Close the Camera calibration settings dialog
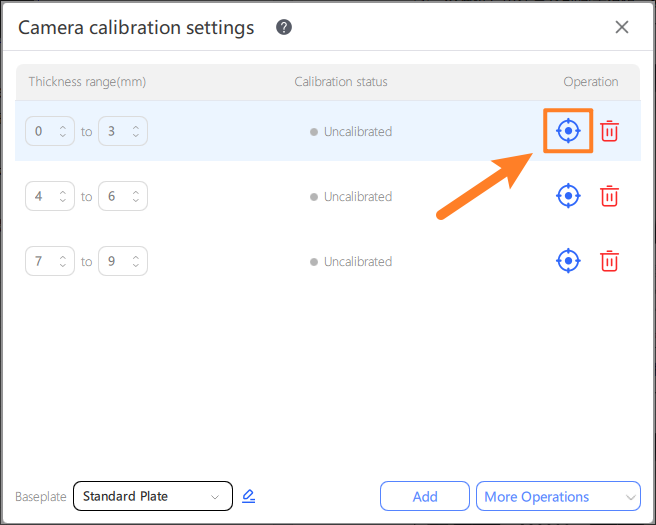 (622, 27)
